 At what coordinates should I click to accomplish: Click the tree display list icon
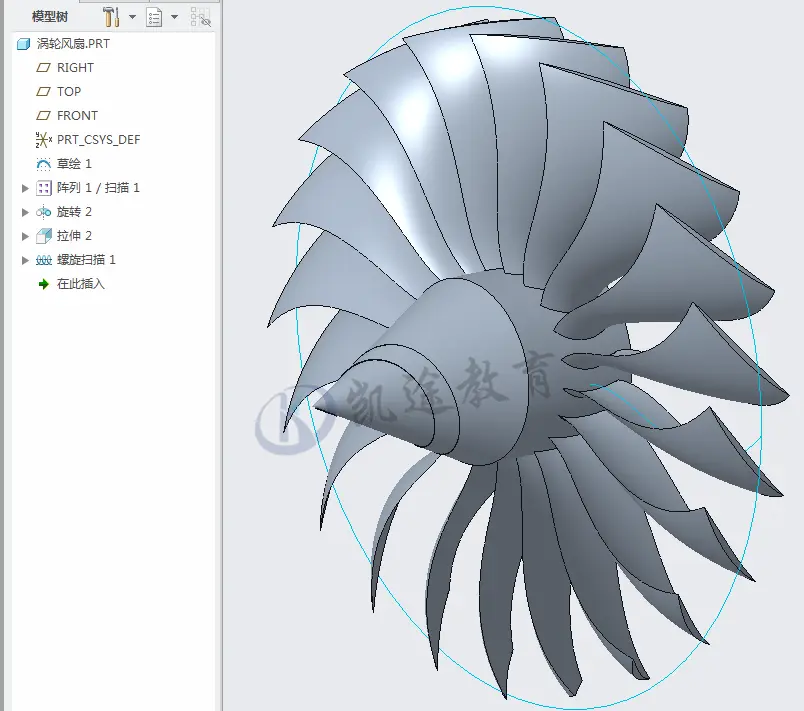pyautogui.click(x=154, y=17)
